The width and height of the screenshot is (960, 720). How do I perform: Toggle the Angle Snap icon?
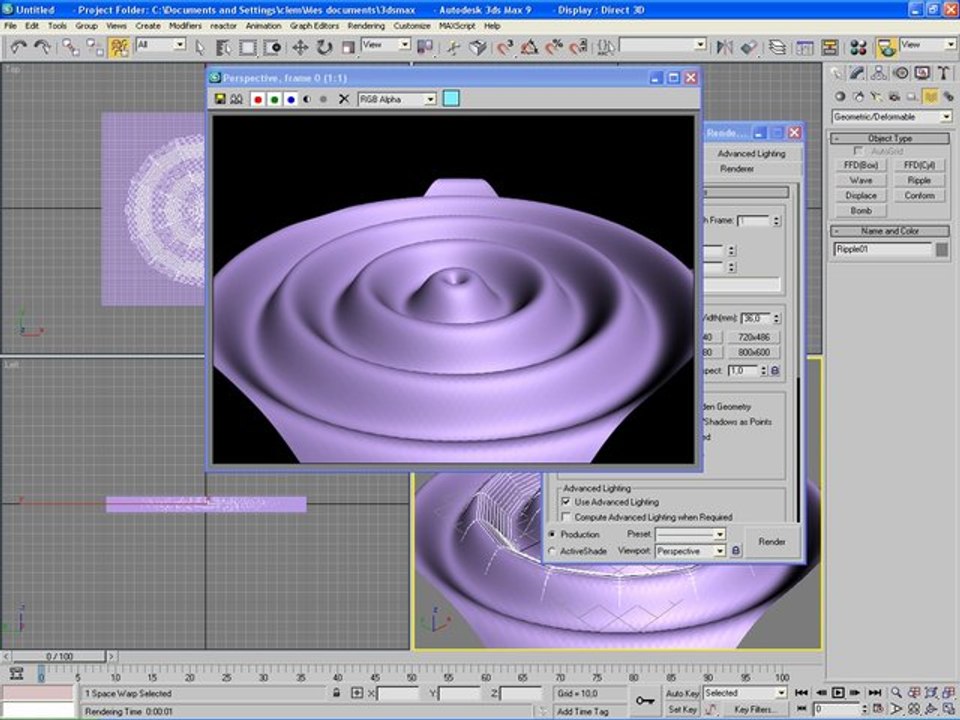[x=530, y=47]
